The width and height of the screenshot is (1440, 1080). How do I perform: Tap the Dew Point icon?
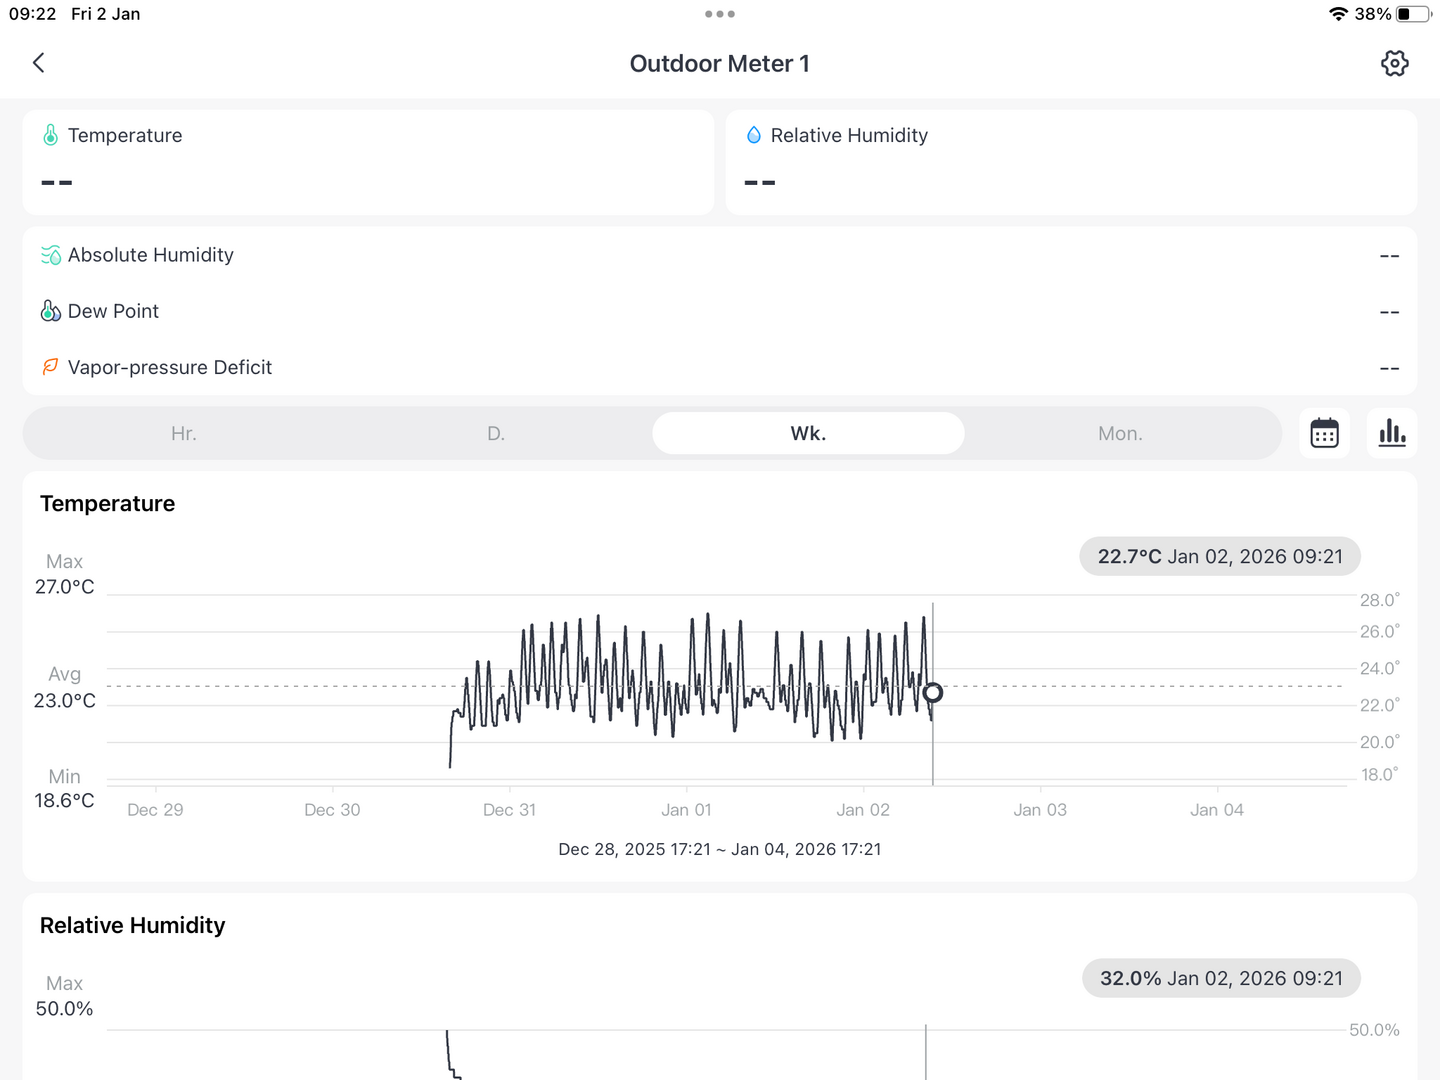pos(51,311)
